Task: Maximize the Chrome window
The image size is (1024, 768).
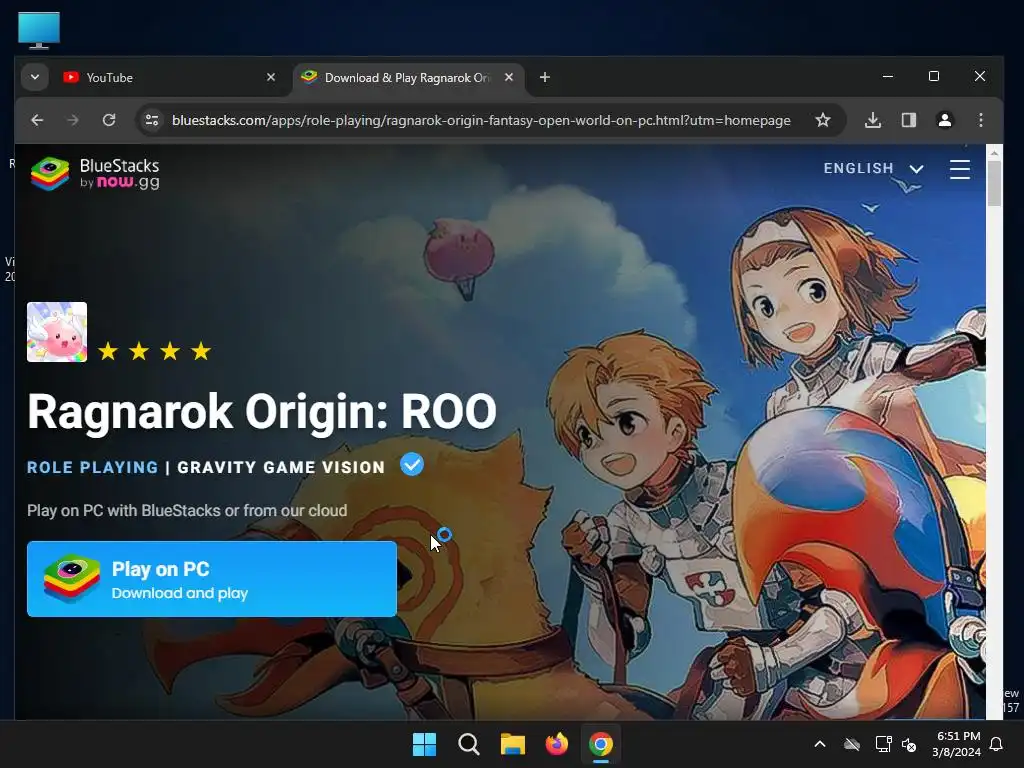Action: tap(934, 76)
